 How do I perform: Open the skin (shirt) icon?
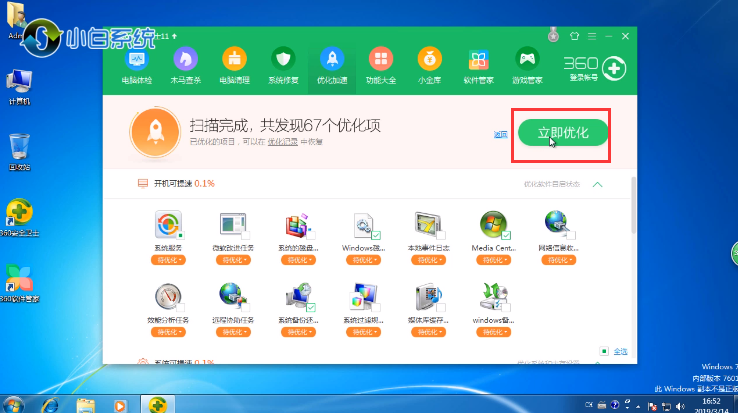click(x=574, y=36)
